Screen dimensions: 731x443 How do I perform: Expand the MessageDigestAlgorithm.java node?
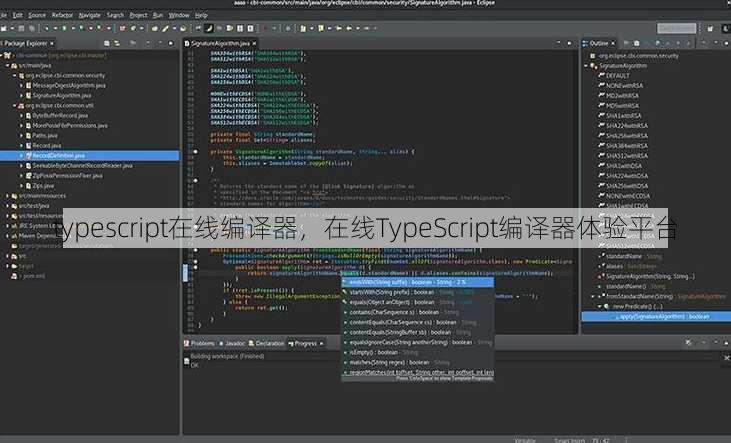(x=21, y=85)
